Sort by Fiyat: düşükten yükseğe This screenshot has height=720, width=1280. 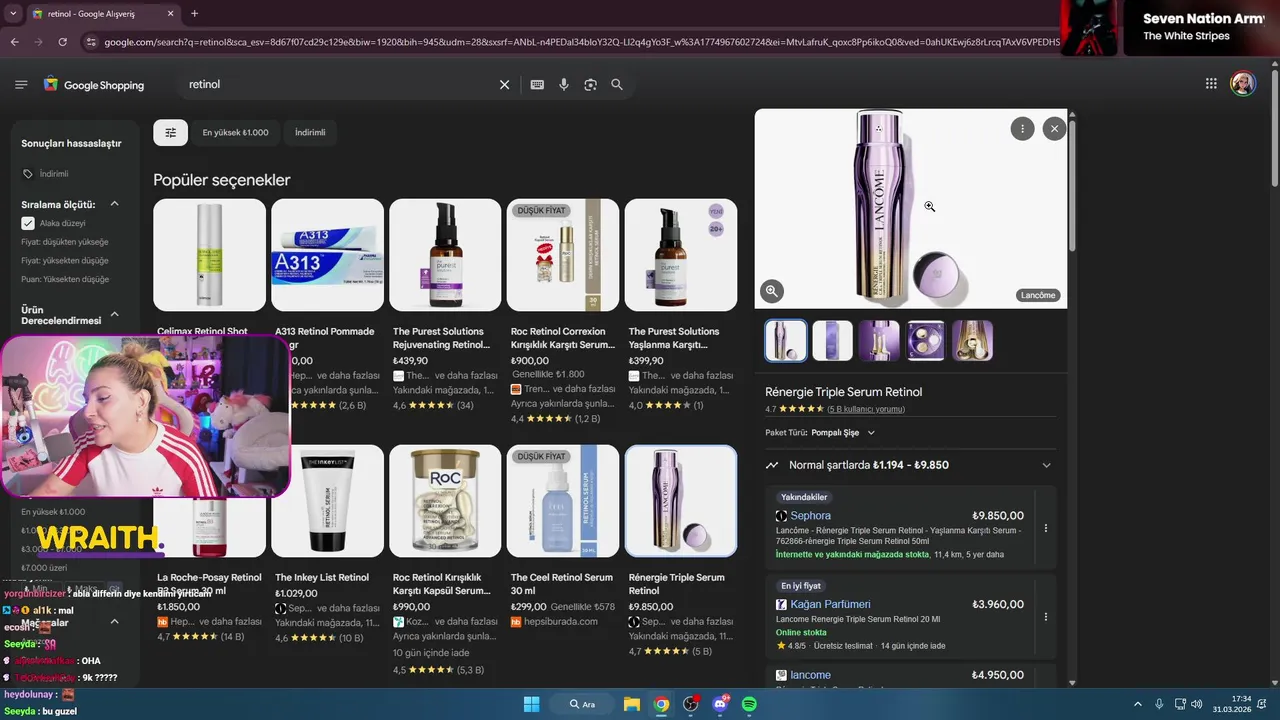(x=65, y=242)
